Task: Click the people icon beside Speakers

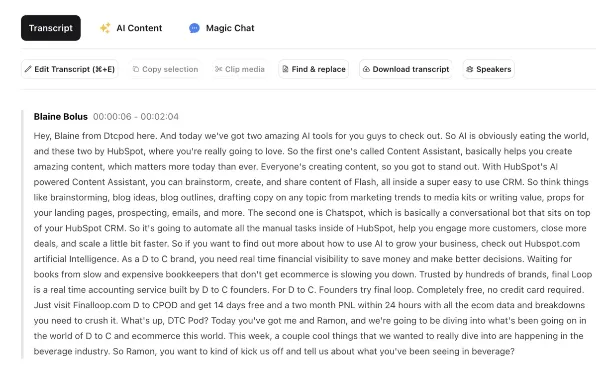Action: [470, 69]
